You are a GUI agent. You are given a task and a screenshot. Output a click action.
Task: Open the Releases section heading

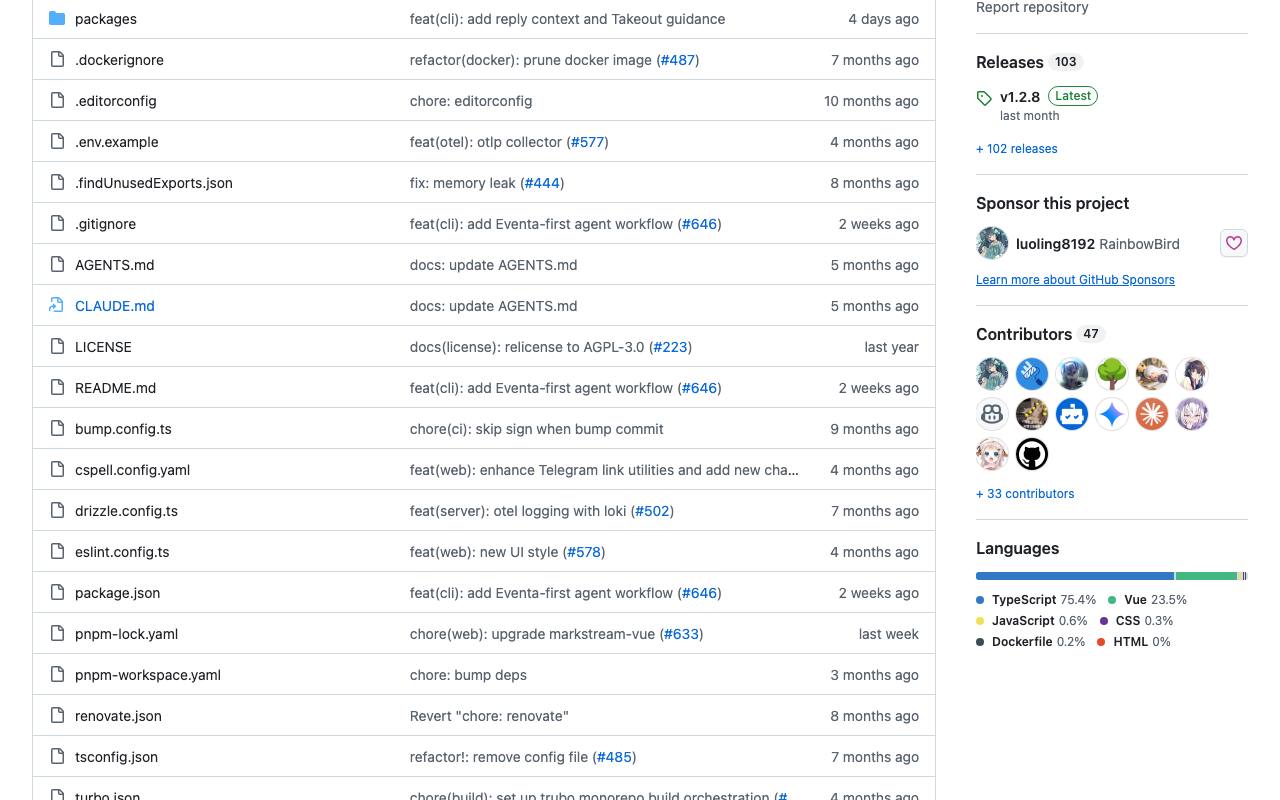(x=1009, y=62)
